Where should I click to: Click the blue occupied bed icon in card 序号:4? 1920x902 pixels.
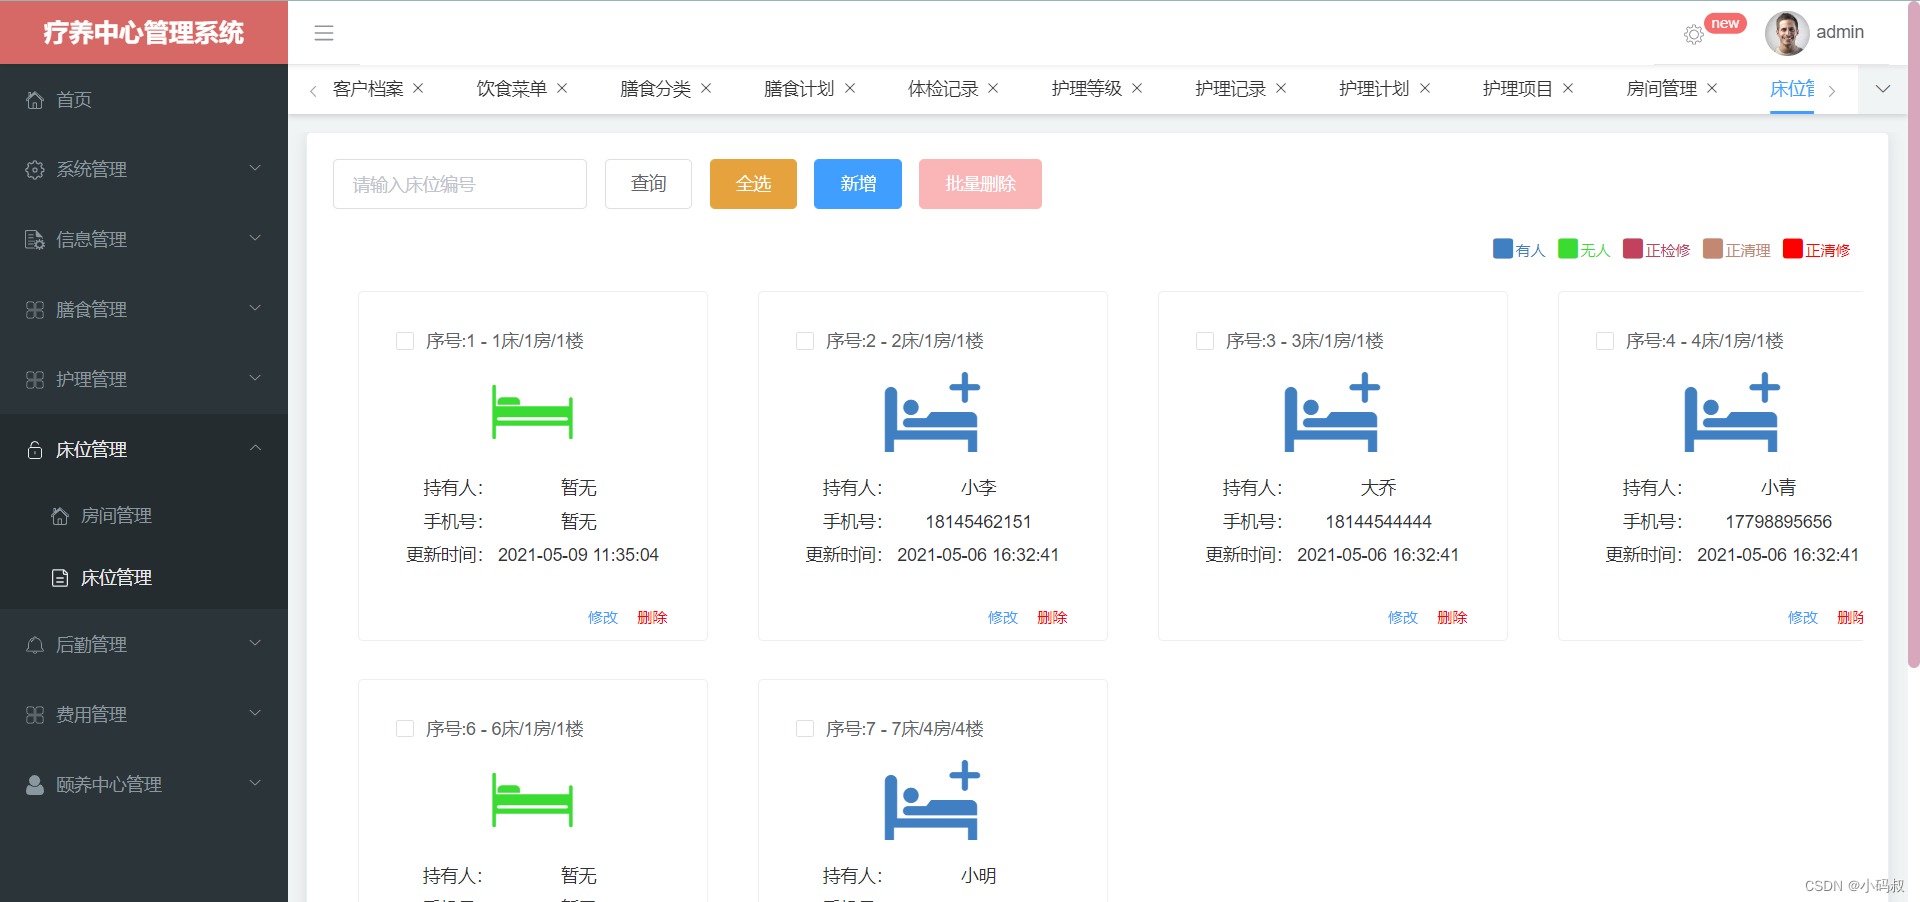tap(1732, 412)
